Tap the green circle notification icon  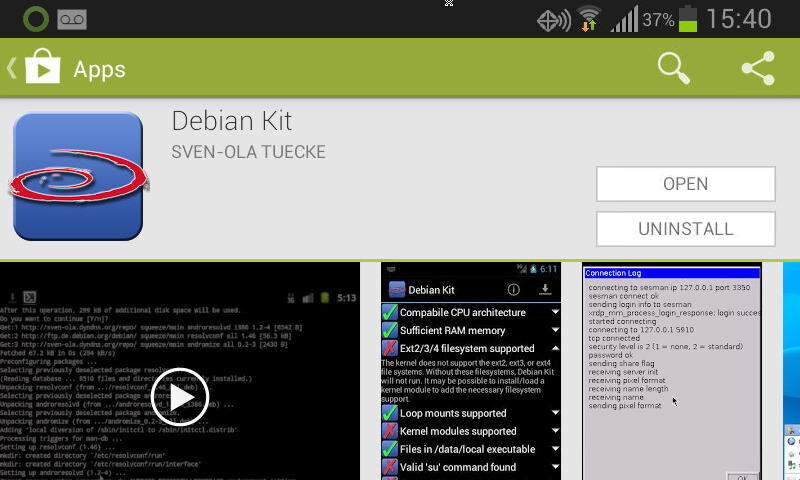36,19
